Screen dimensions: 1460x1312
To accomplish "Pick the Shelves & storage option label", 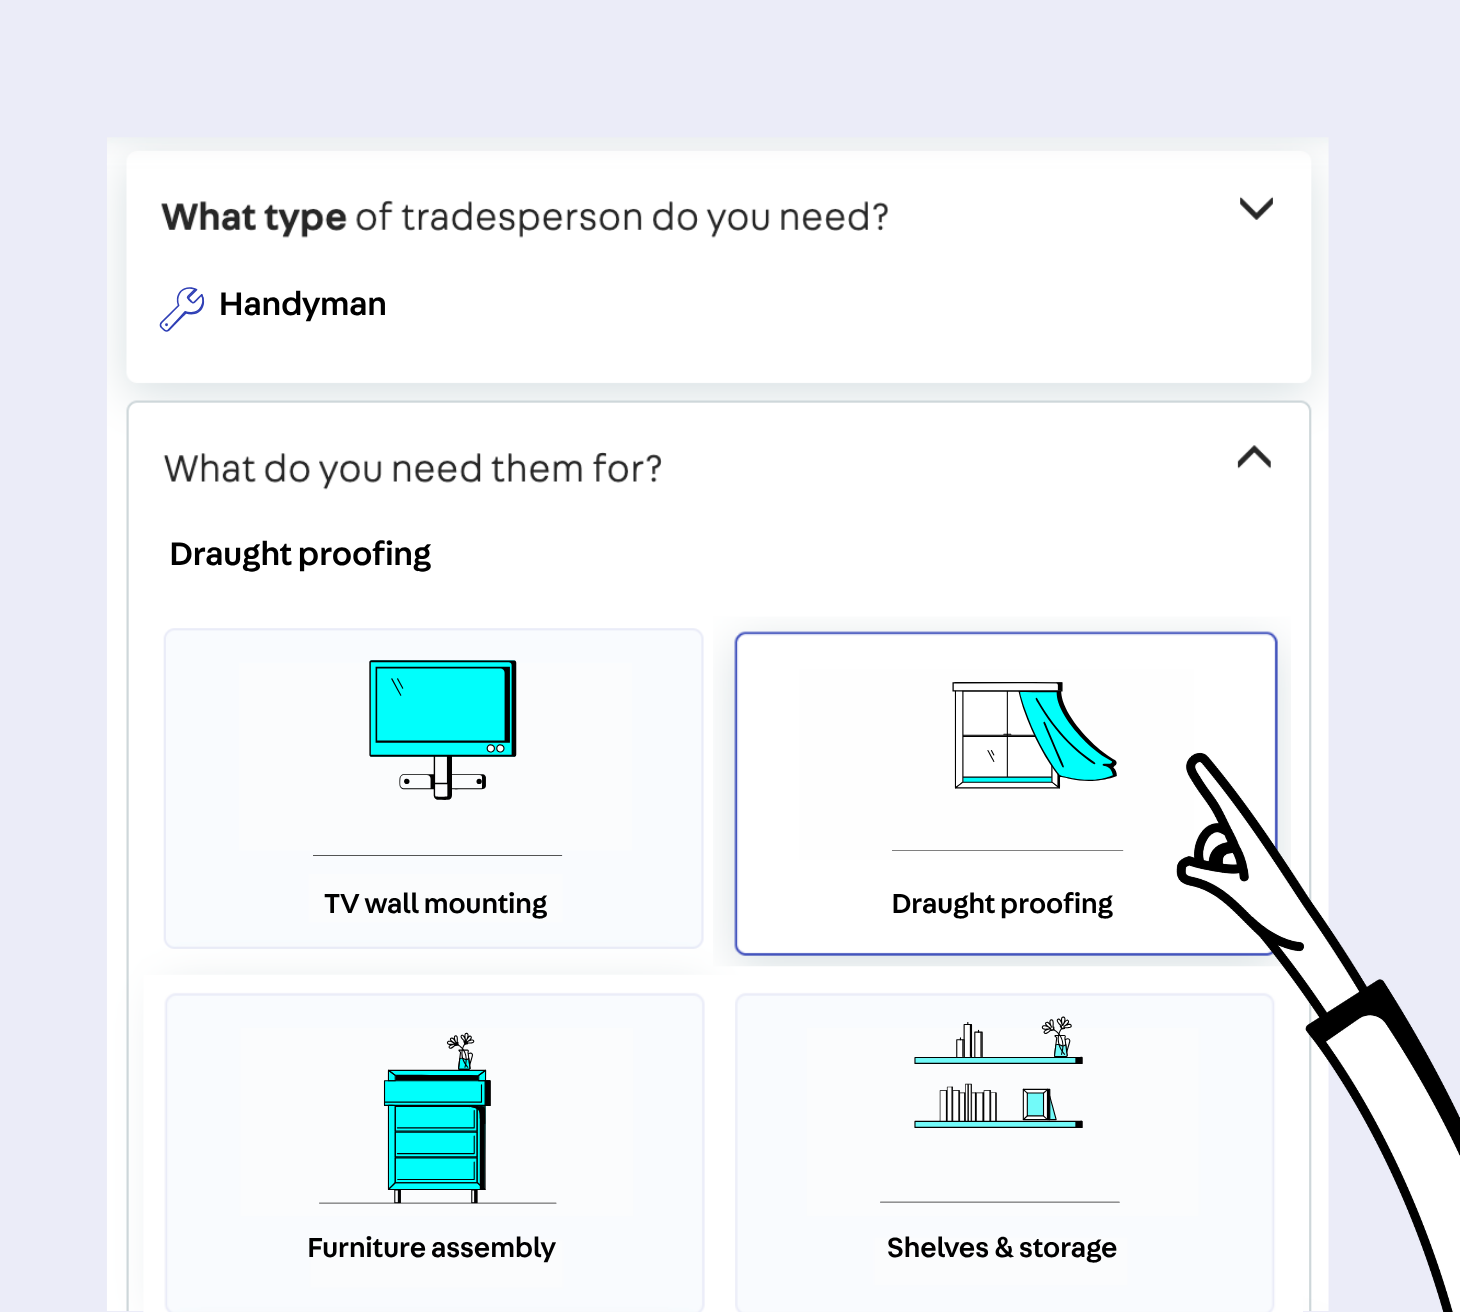I will tap(1001, 1248).
